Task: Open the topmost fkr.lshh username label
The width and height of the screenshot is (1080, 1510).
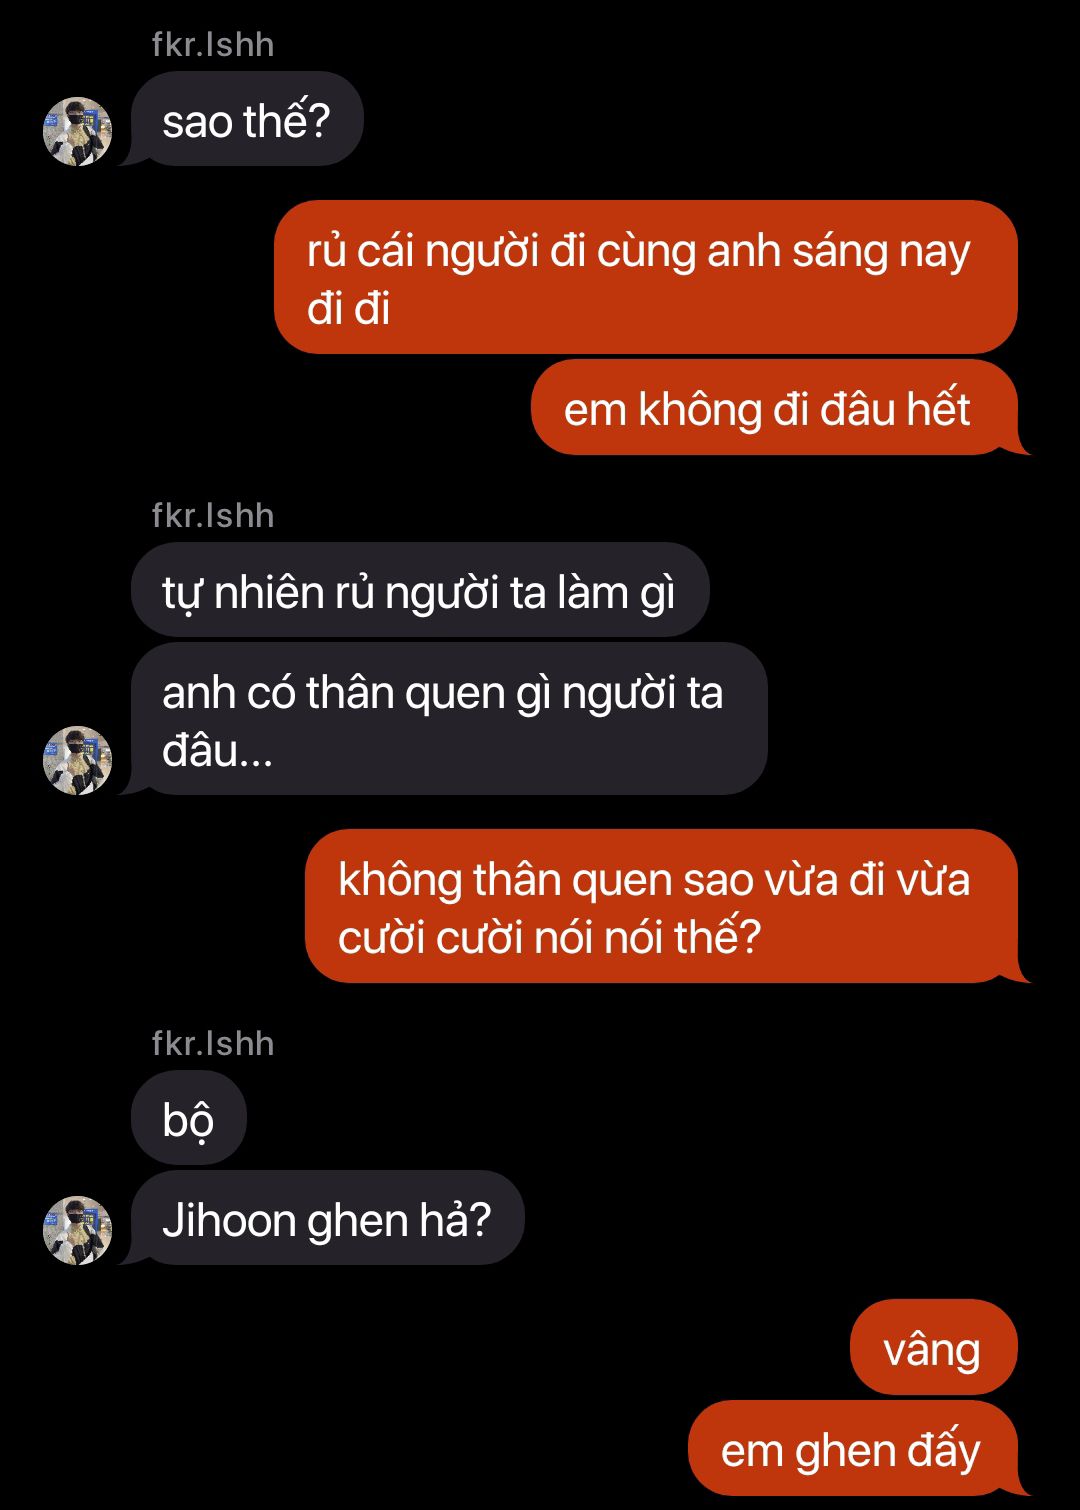Action: [x=213, y=45]
